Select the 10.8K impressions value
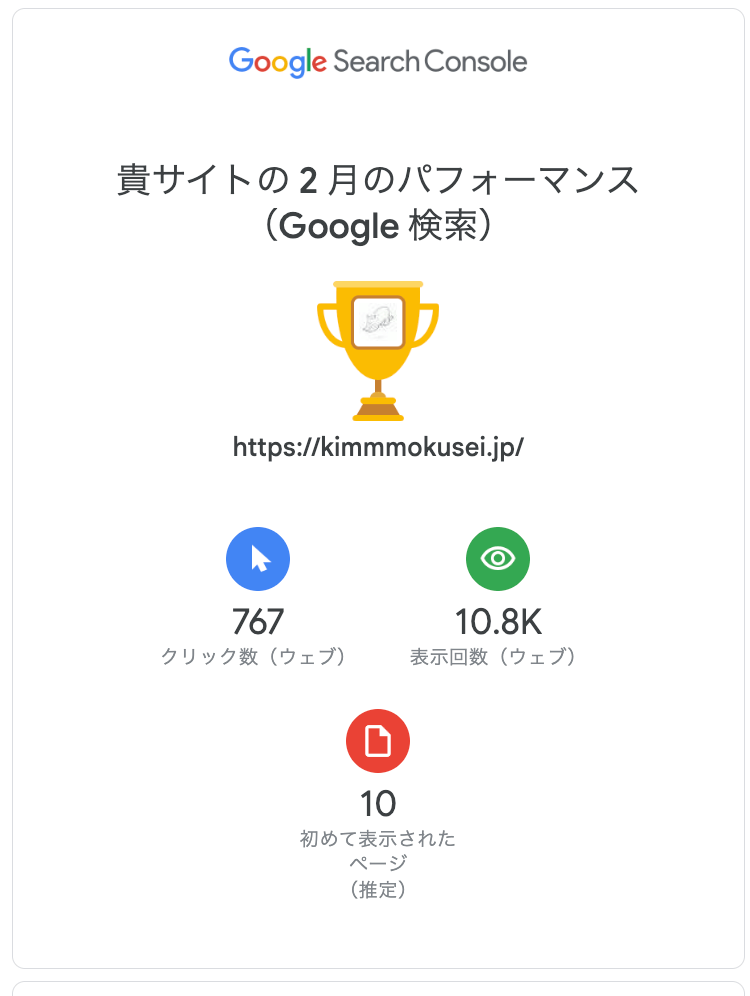Viewport: 750px width, 996px height. click(498, 622)
